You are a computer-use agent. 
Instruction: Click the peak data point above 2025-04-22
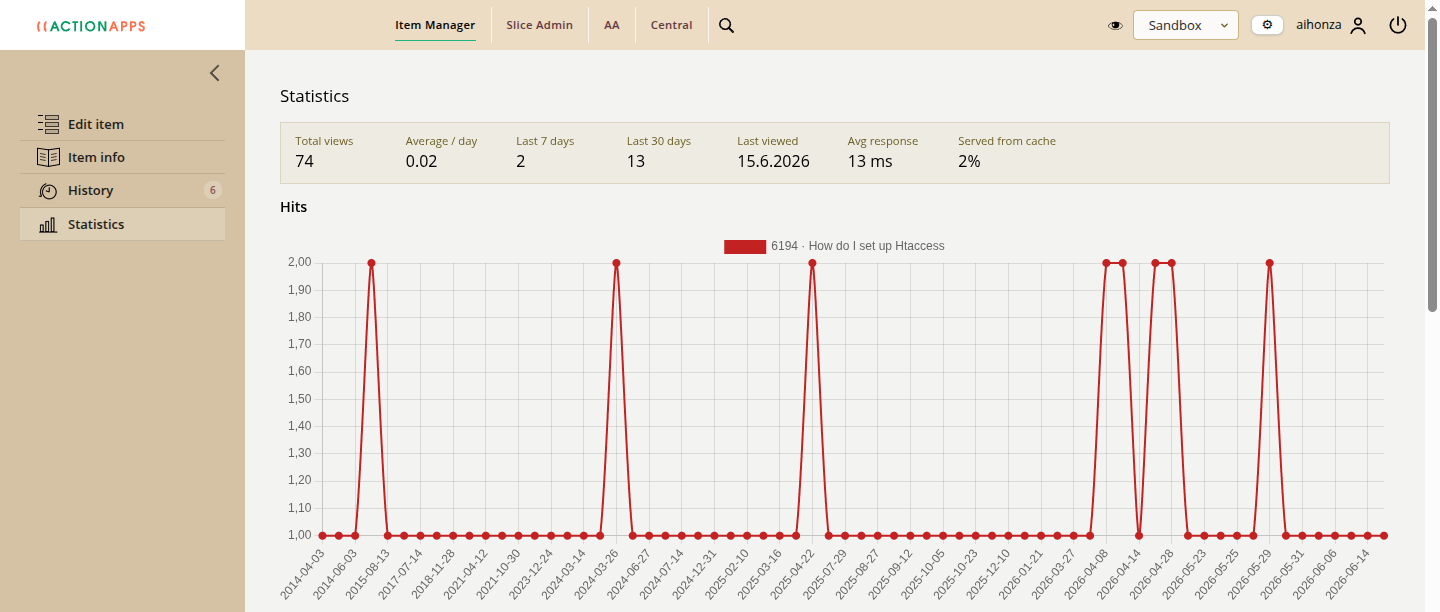[x=812, y=263]
